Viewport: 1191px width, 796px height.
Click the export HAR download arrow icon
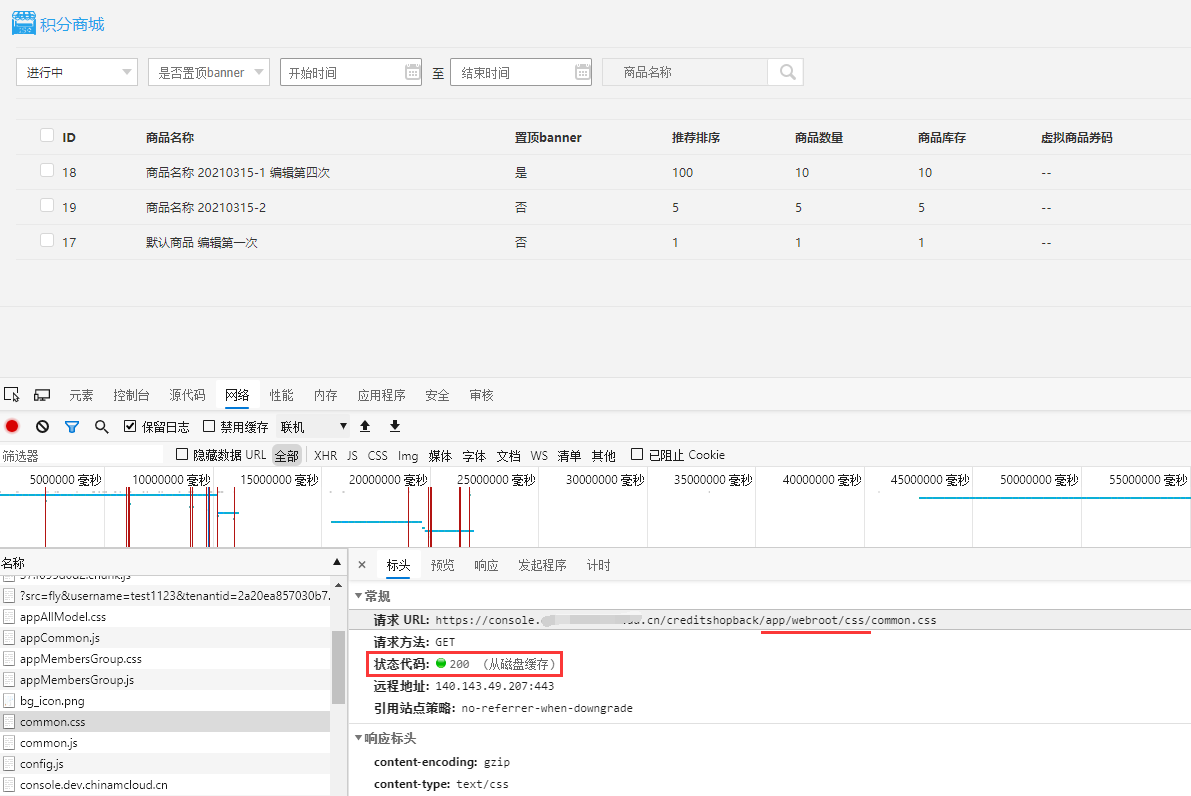tap(395, 426)
